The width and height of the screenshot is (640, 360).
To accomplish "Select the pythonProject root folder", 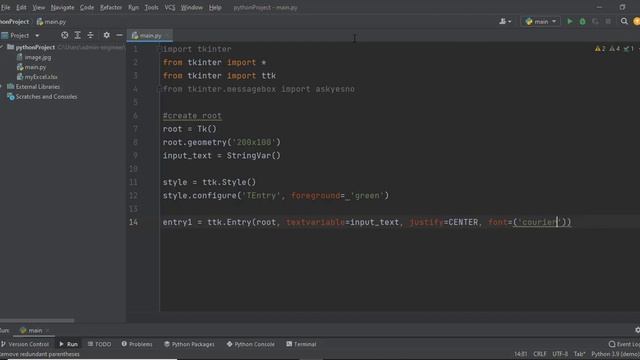I will (x=35, y=47).
